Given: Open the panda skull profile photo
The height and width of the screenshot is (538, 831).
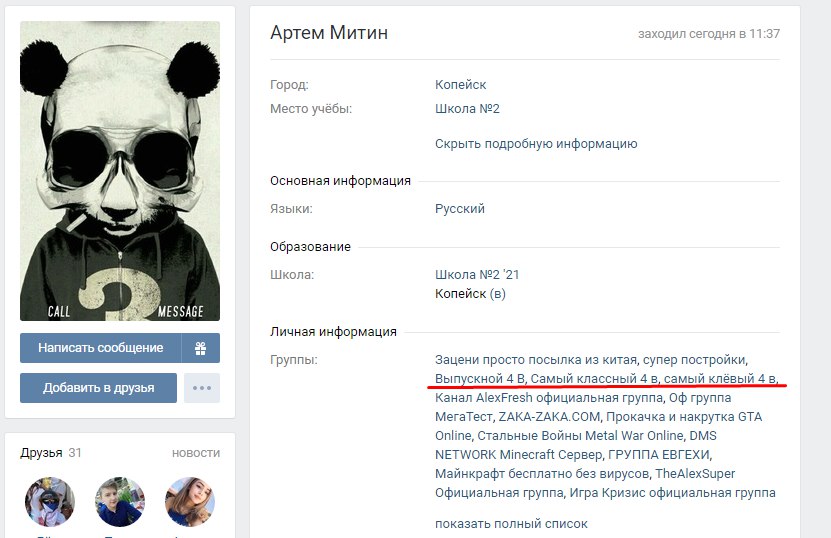Looking at the screenshot, I should (x=120, y=171).
